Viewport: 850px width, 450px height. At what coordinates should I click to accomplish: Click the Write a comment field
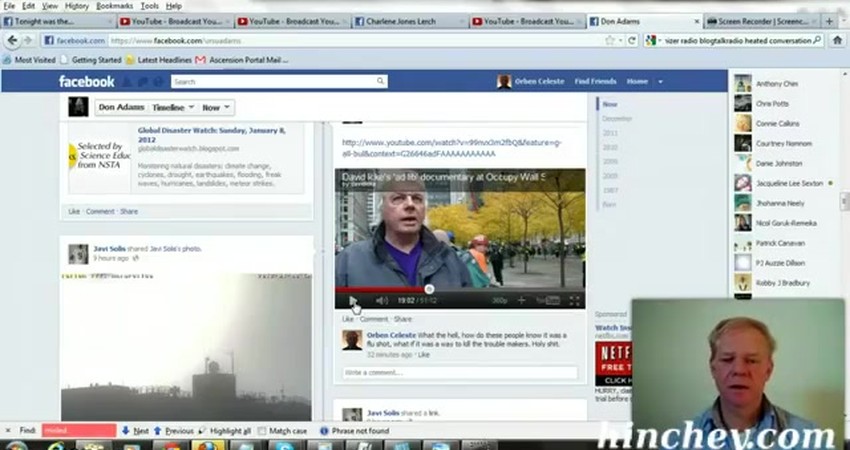459,372
